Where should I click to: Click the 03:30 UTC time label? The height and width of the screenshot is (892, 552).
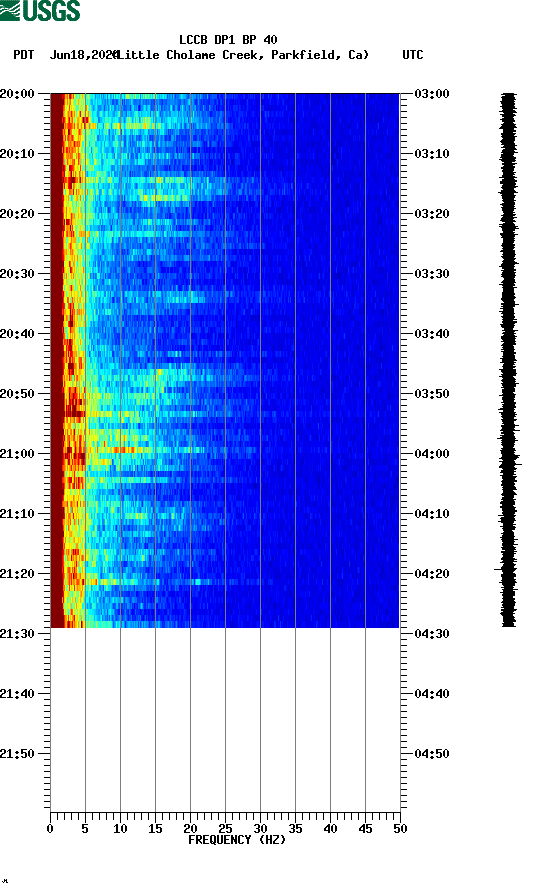click(x=432, y=274)
